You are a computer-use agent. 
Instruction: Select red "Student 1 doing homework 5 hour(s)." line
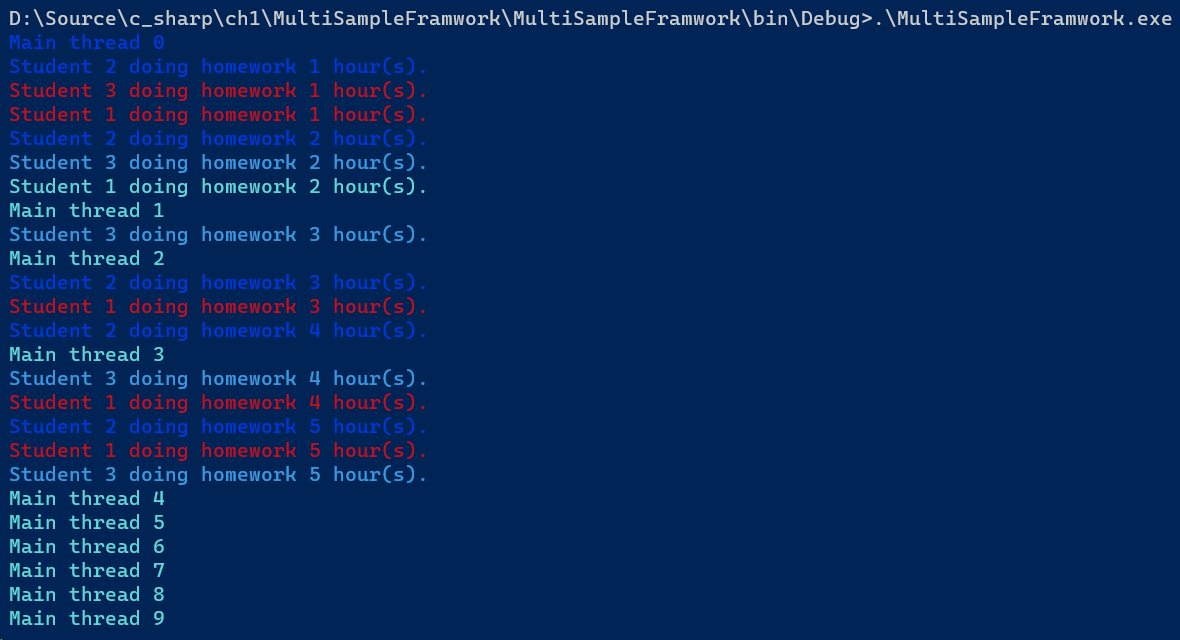(218, 450)
